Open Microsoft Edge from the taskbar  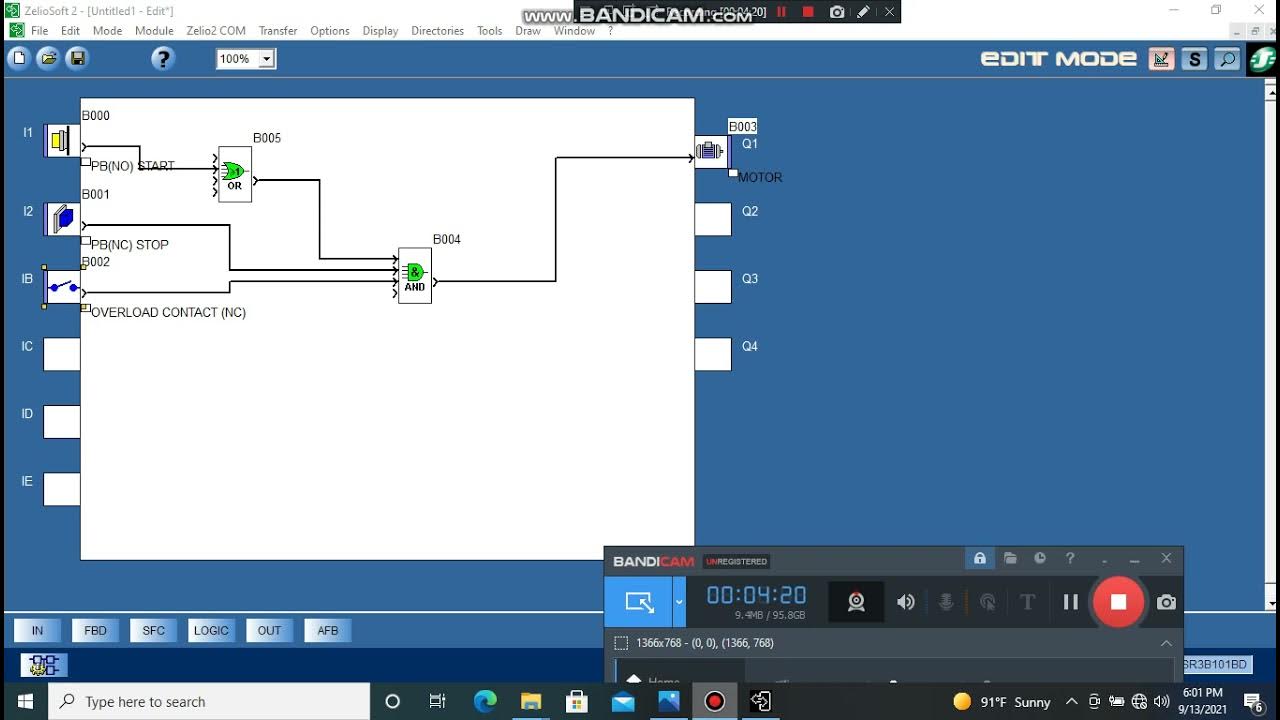click(x=485, y=701)
